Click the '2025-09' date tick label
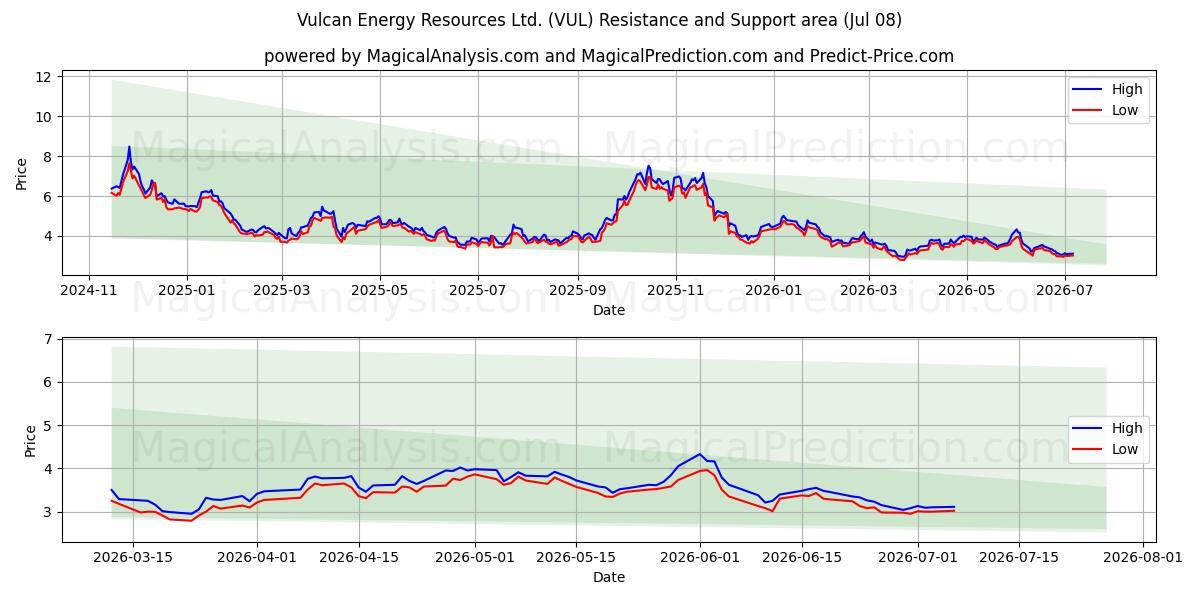 (x=577, y=291)
